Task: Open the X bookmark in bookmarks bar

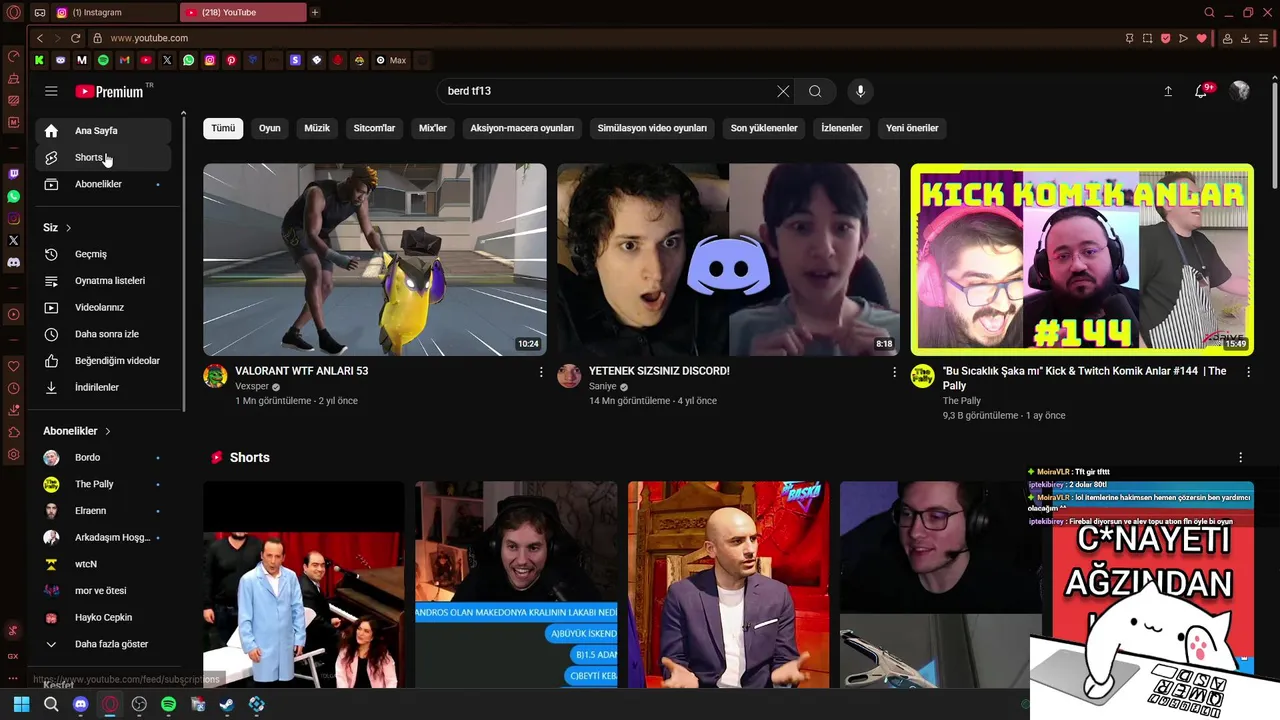Action: click(x=167, y=60)
